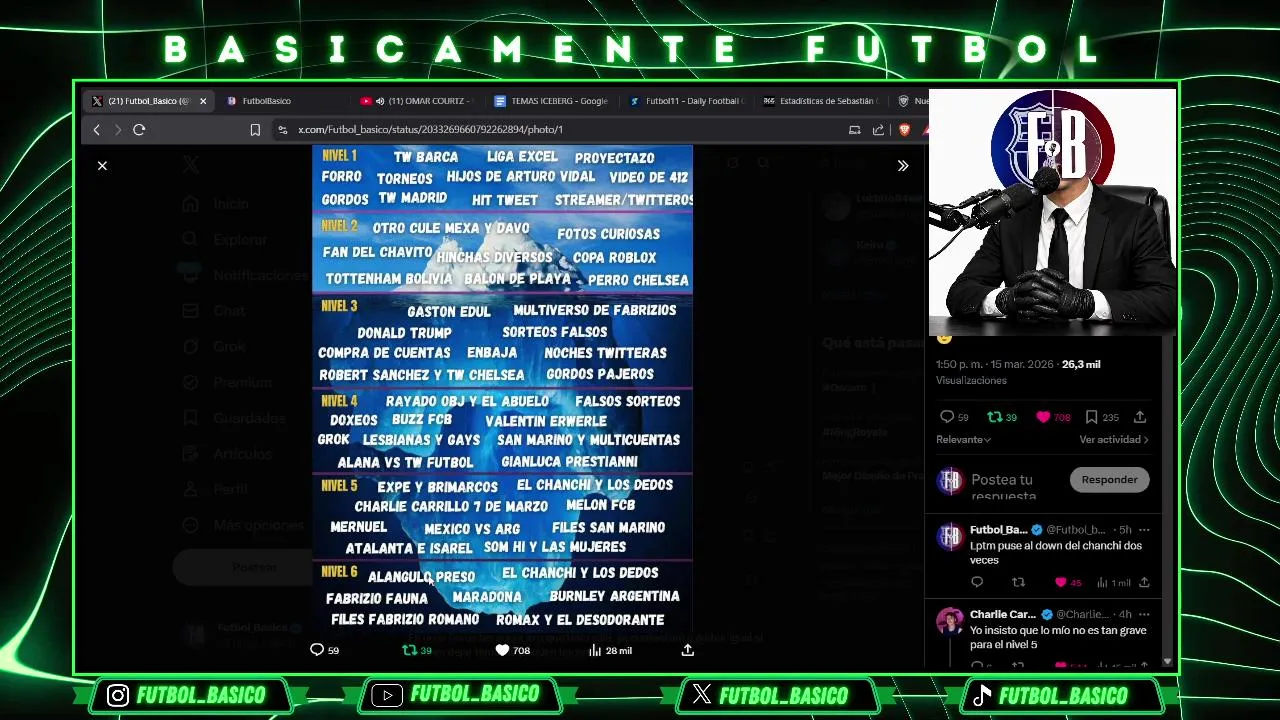Bookmark this page in the address bar
Image resolution: width=1280 pixels, height=720 pixels.
pyautogui.click(x=255, y=130)
